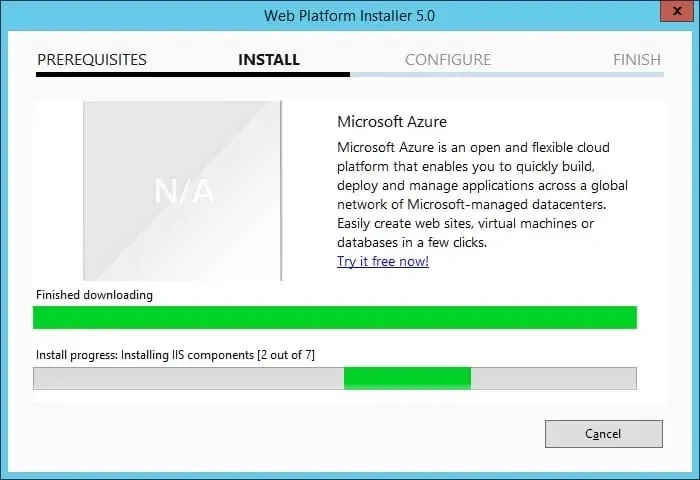The height and width of the screenshot is (480, 700).
Task: Click the Microsoft Azure heading
Action: pyautogui.click(x=392, y=121)
